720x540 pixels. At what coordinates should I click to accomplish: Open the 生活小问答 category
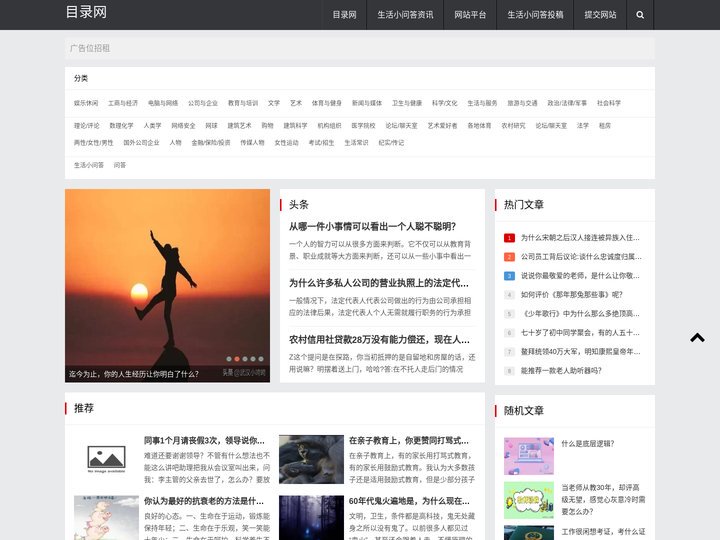89,165
